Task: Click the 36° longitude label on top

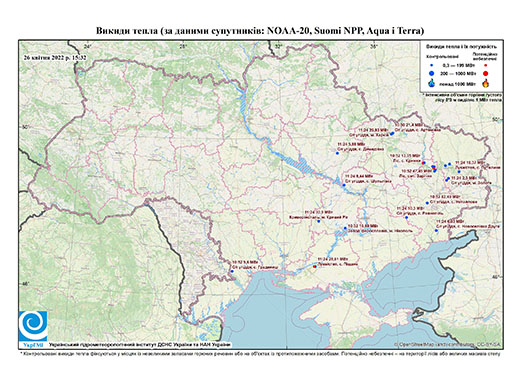Action: [374, 46]
